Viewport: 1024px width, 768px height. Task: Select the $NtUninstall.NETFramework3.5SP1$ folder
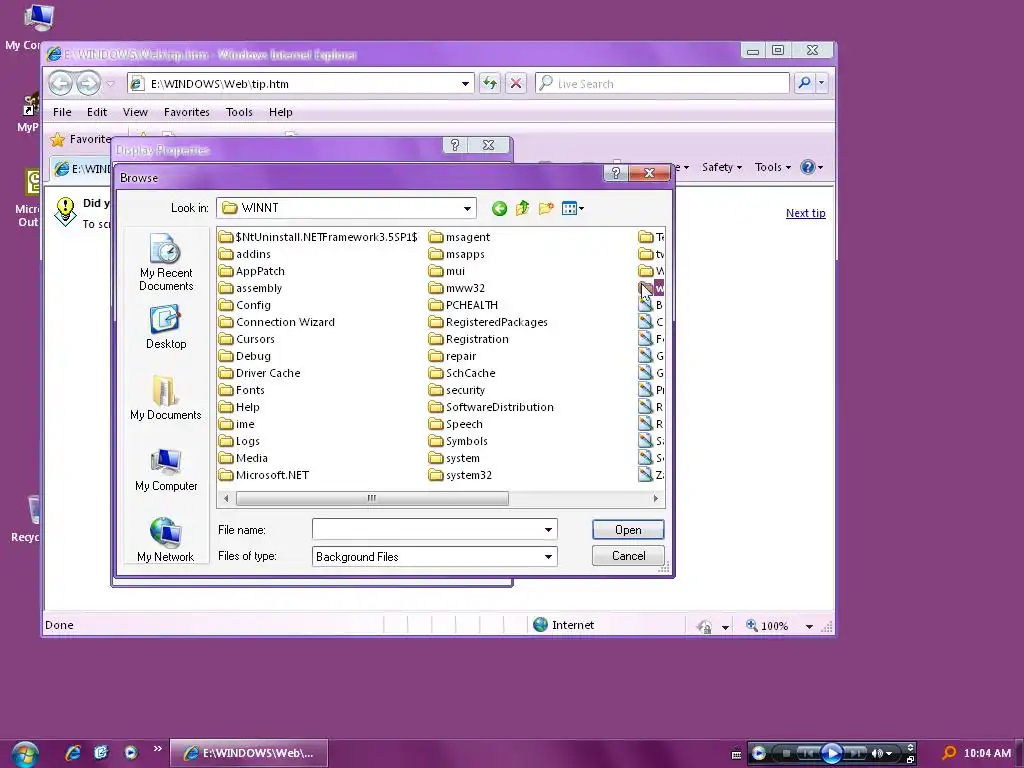[319, 237]
